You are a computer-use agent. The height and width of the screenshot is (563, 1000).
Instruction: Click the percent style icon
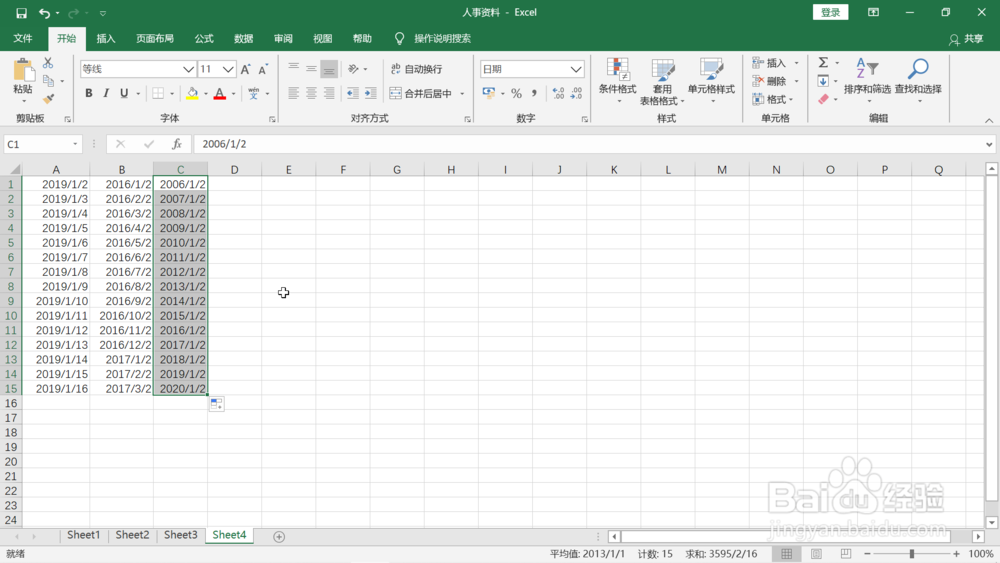516,94
